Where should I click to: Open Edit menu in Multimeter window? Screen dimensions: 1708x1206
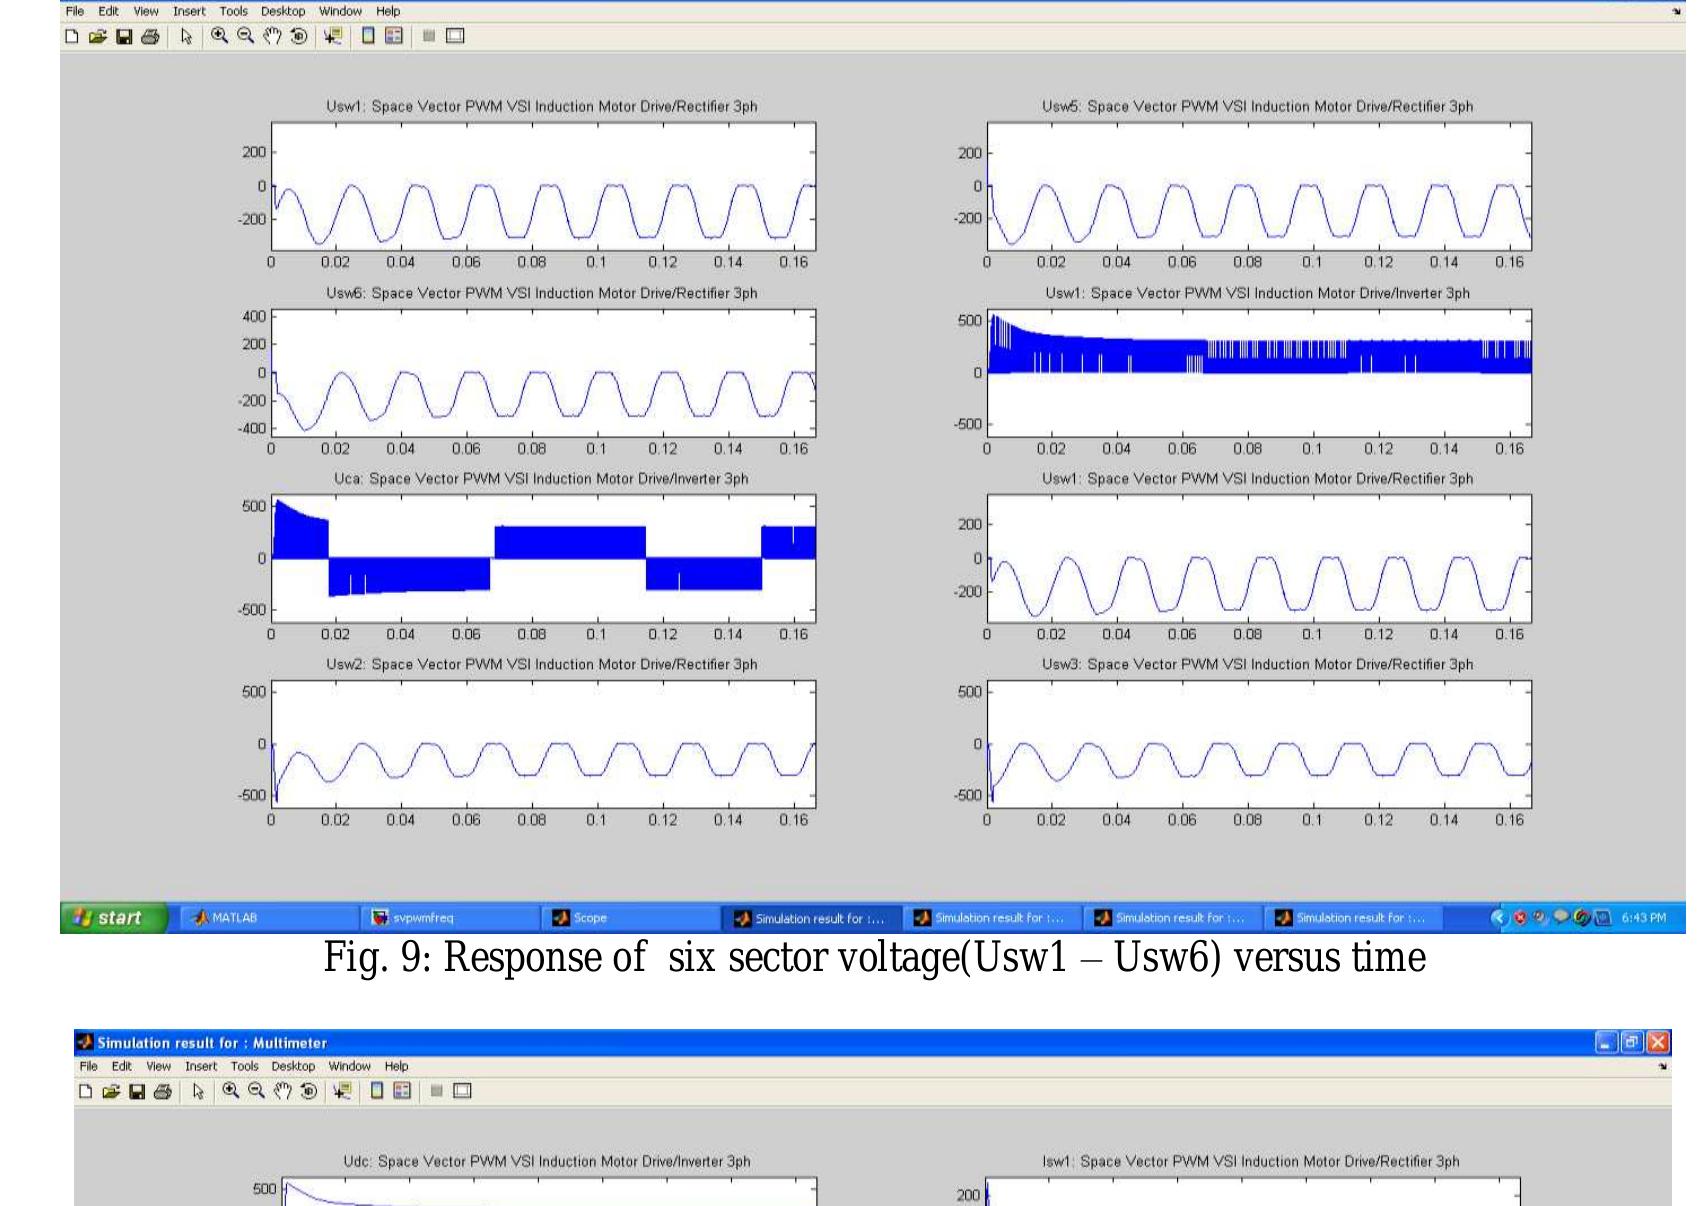point(122,1067)
